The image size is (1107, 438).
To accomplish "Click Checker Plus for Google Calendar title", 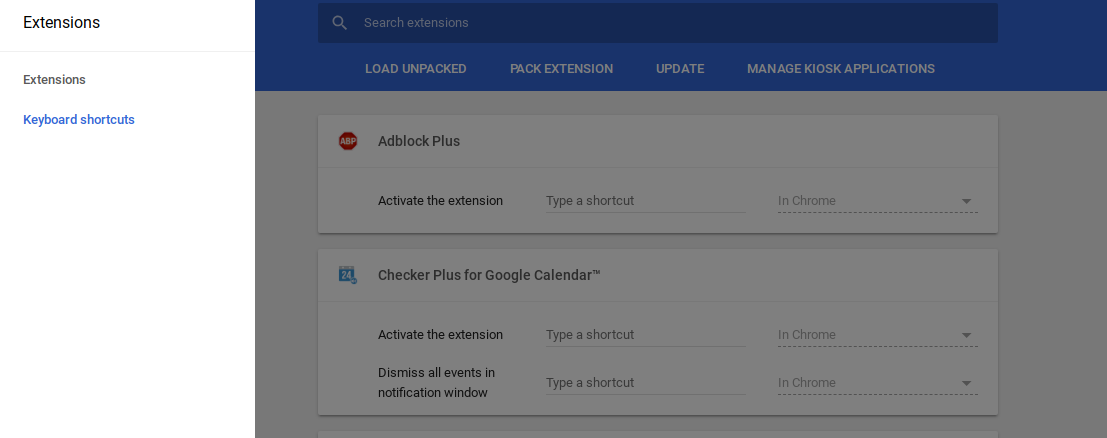I will (489, 275).
